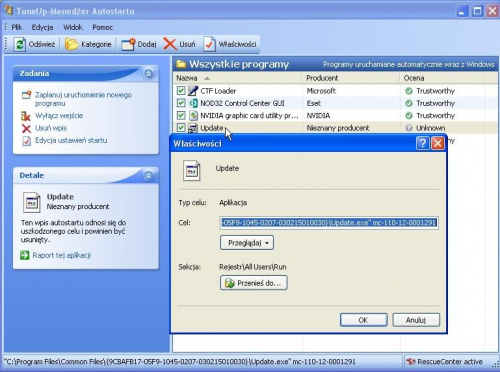Close the Właściwości dialog
The width and height of the screenshot is (500, 372).
[438, 144]
